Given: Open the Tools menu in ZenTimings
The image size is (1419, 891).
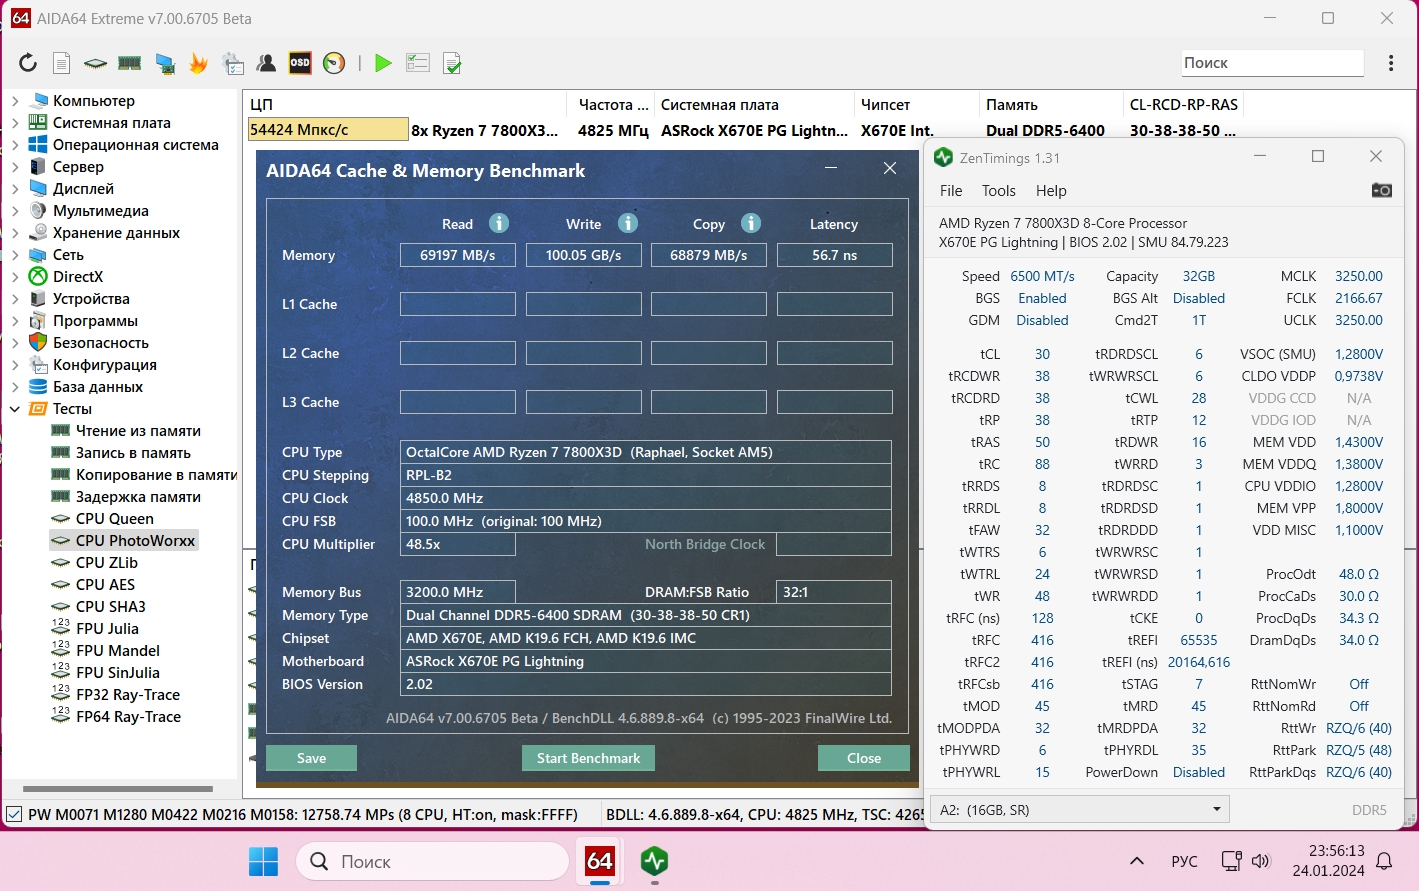Looking at the screenshot, I should pos(998,190).
